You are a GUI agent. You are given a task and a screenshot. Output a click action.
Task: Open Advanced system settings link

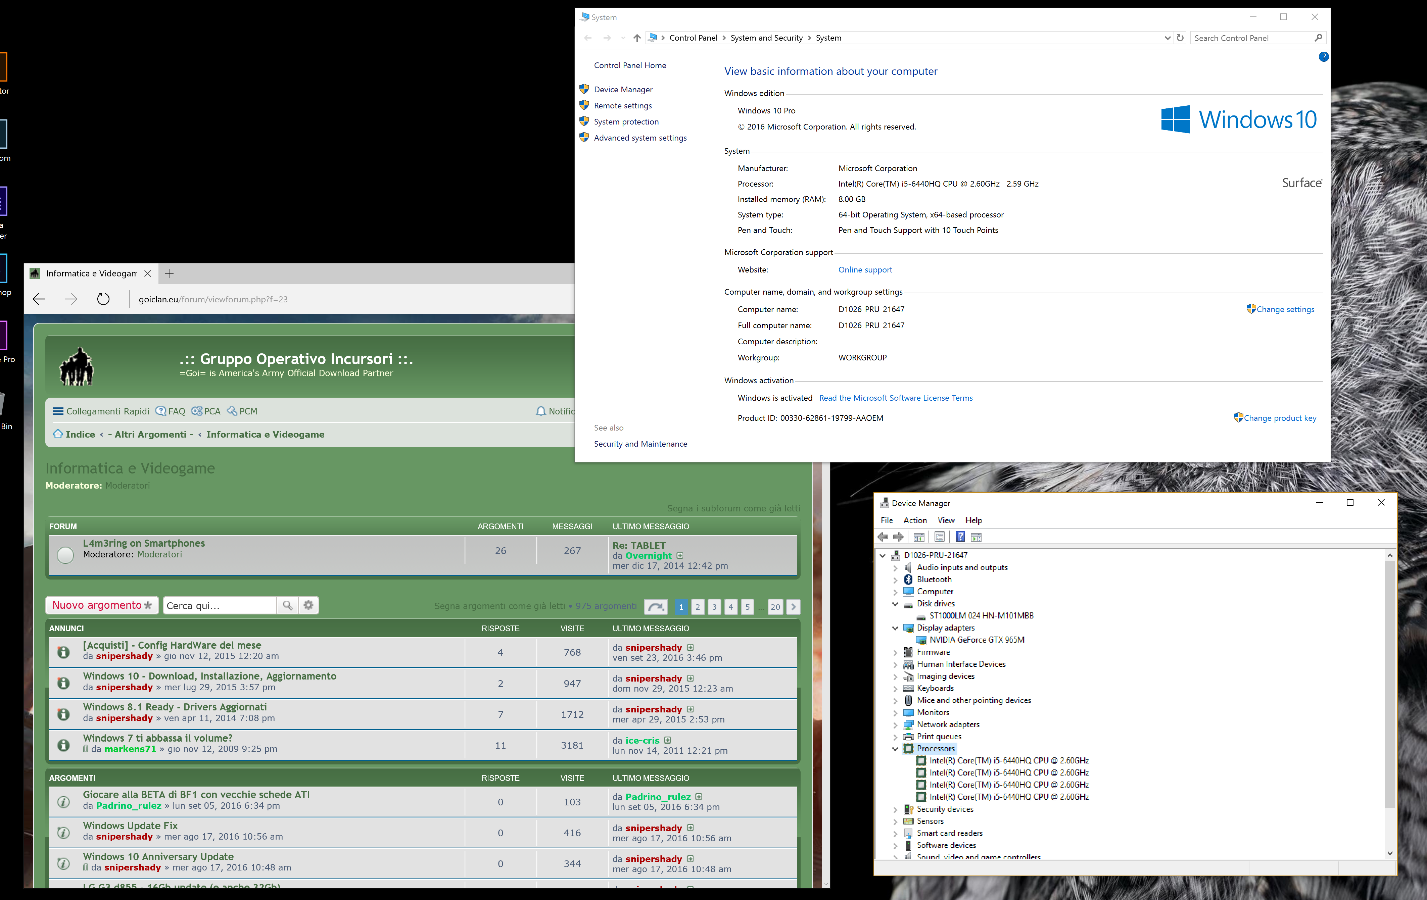click(x=640, y=138)
